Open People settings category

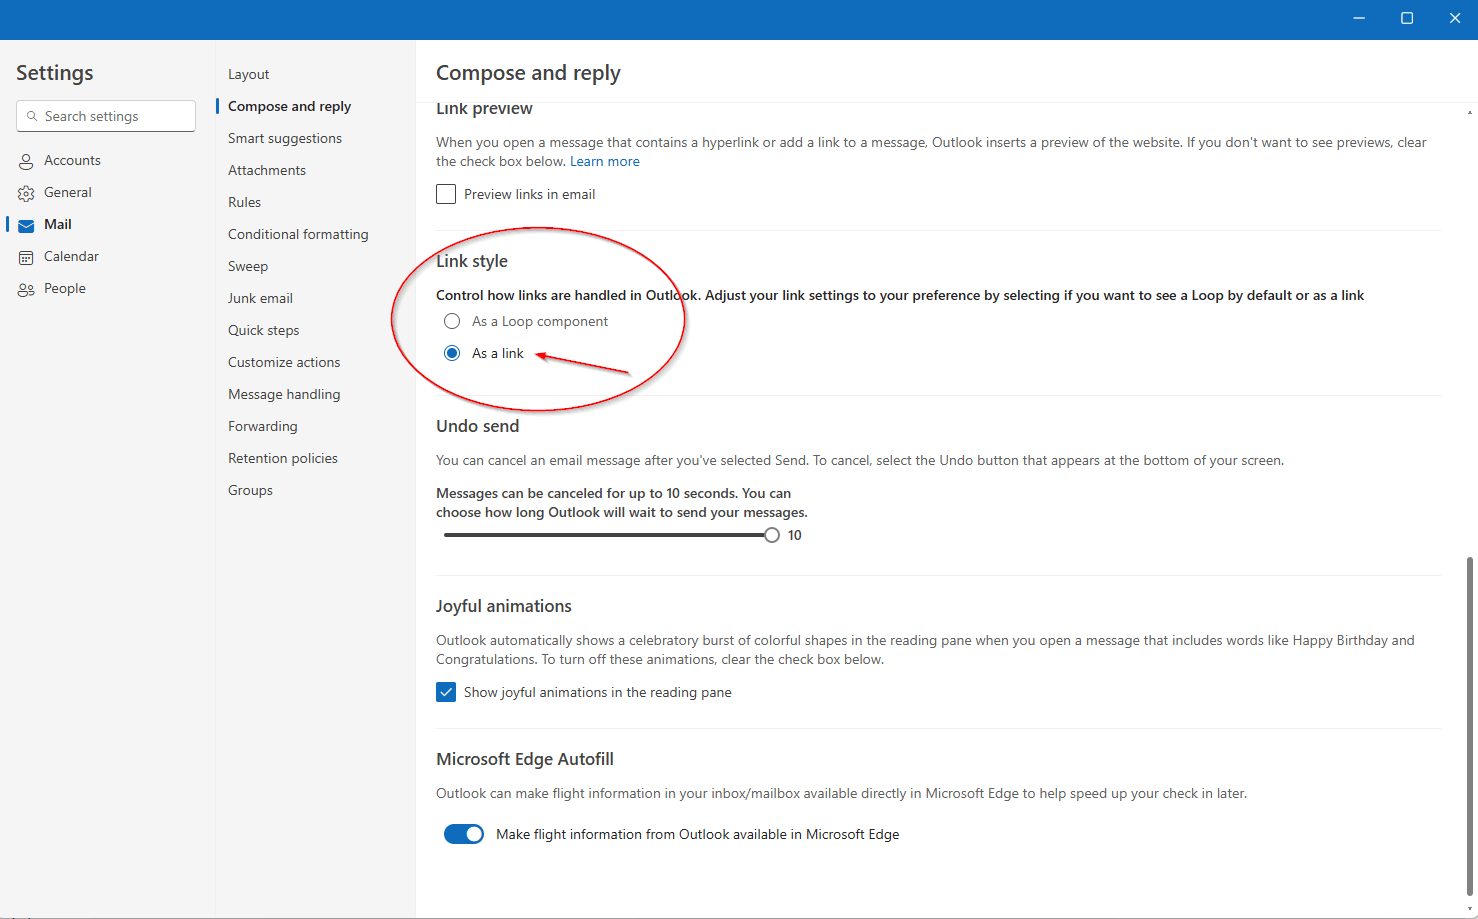65,288
